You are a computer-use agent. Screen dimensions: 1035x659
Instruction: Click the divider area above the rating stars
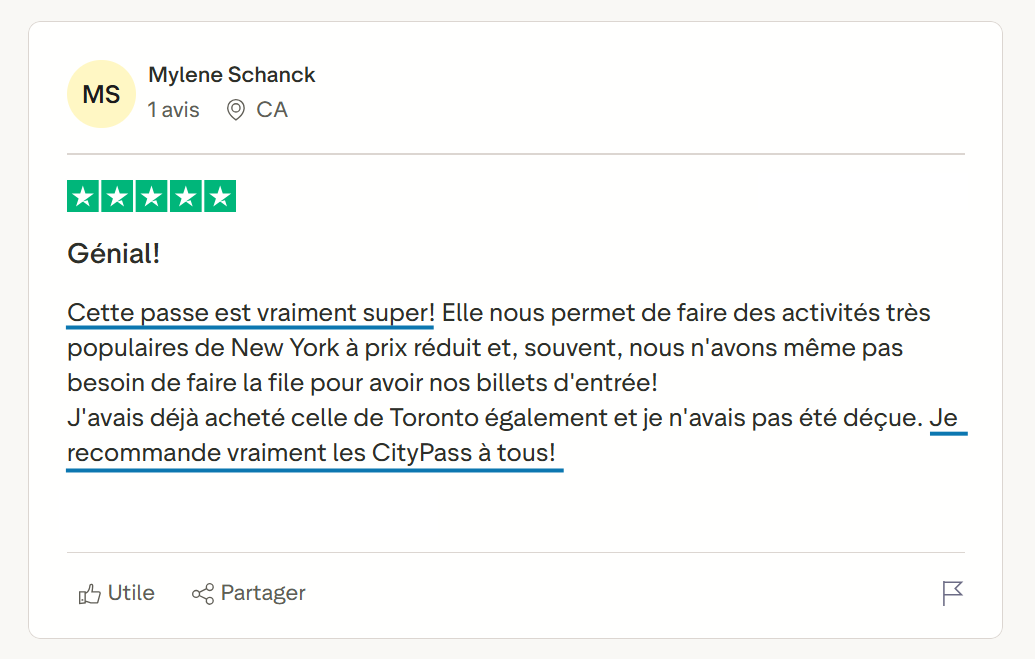515,155
